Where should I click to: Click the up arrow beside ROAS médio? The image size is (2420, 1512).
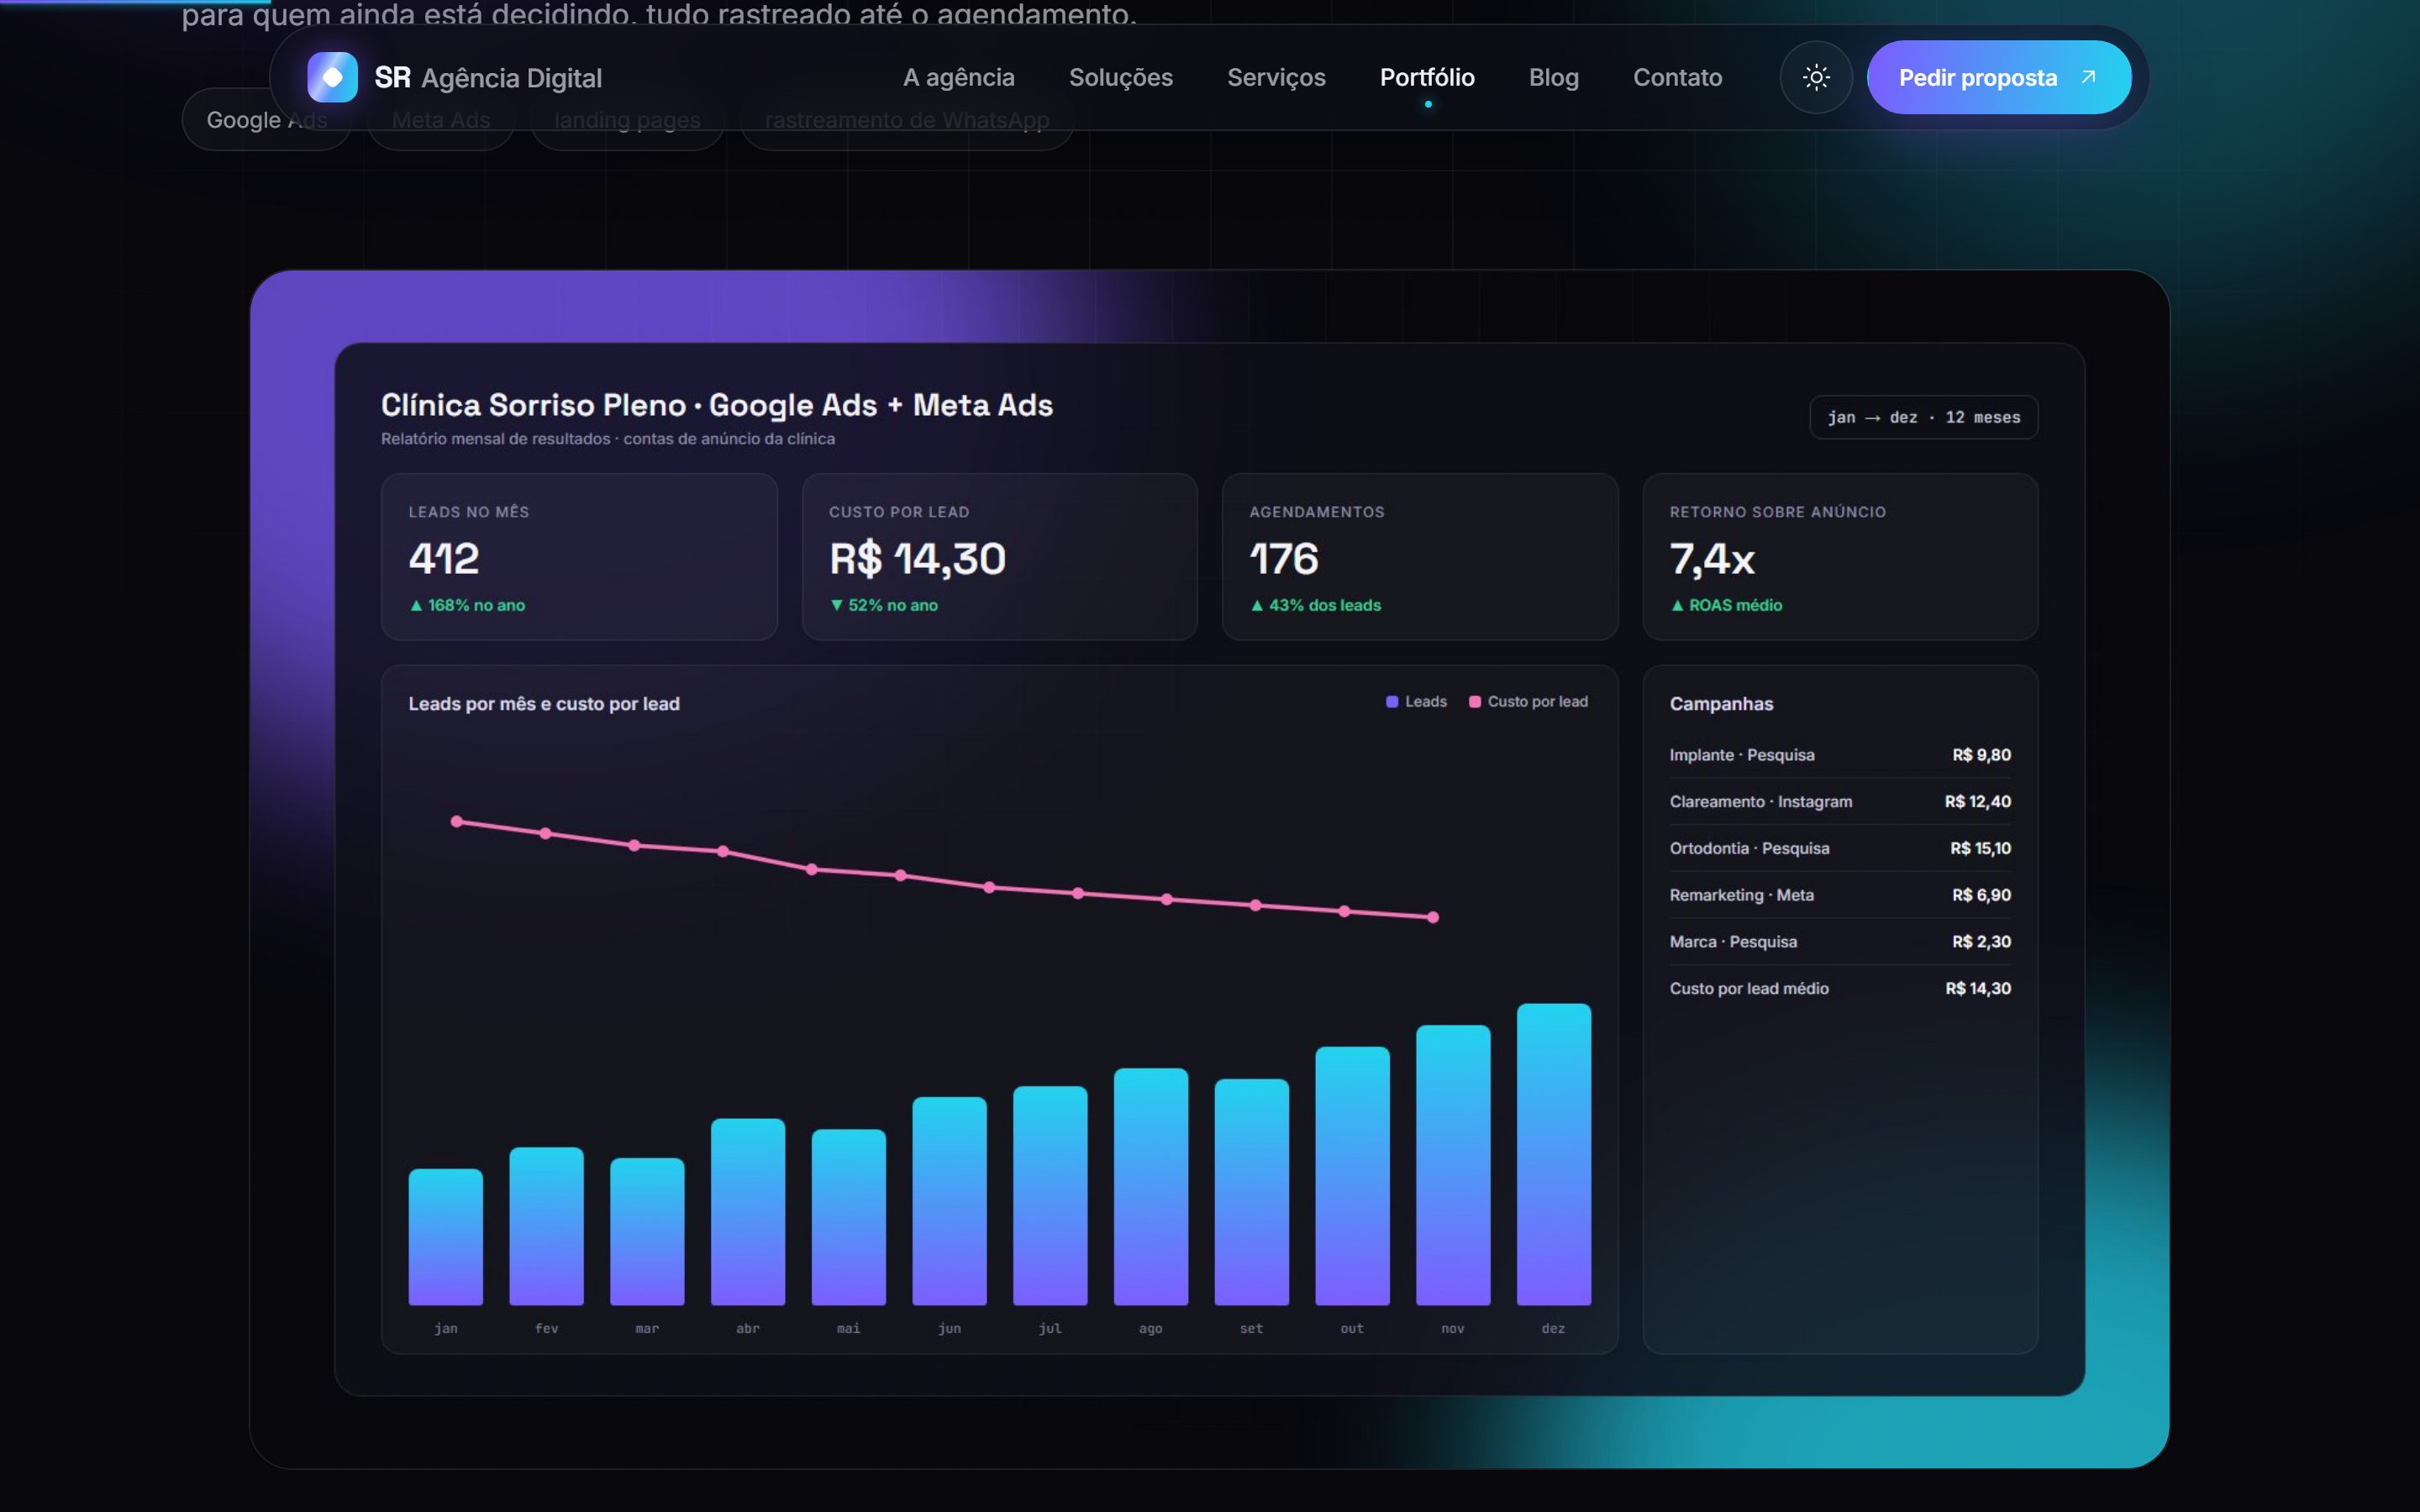coord(1677,606)
